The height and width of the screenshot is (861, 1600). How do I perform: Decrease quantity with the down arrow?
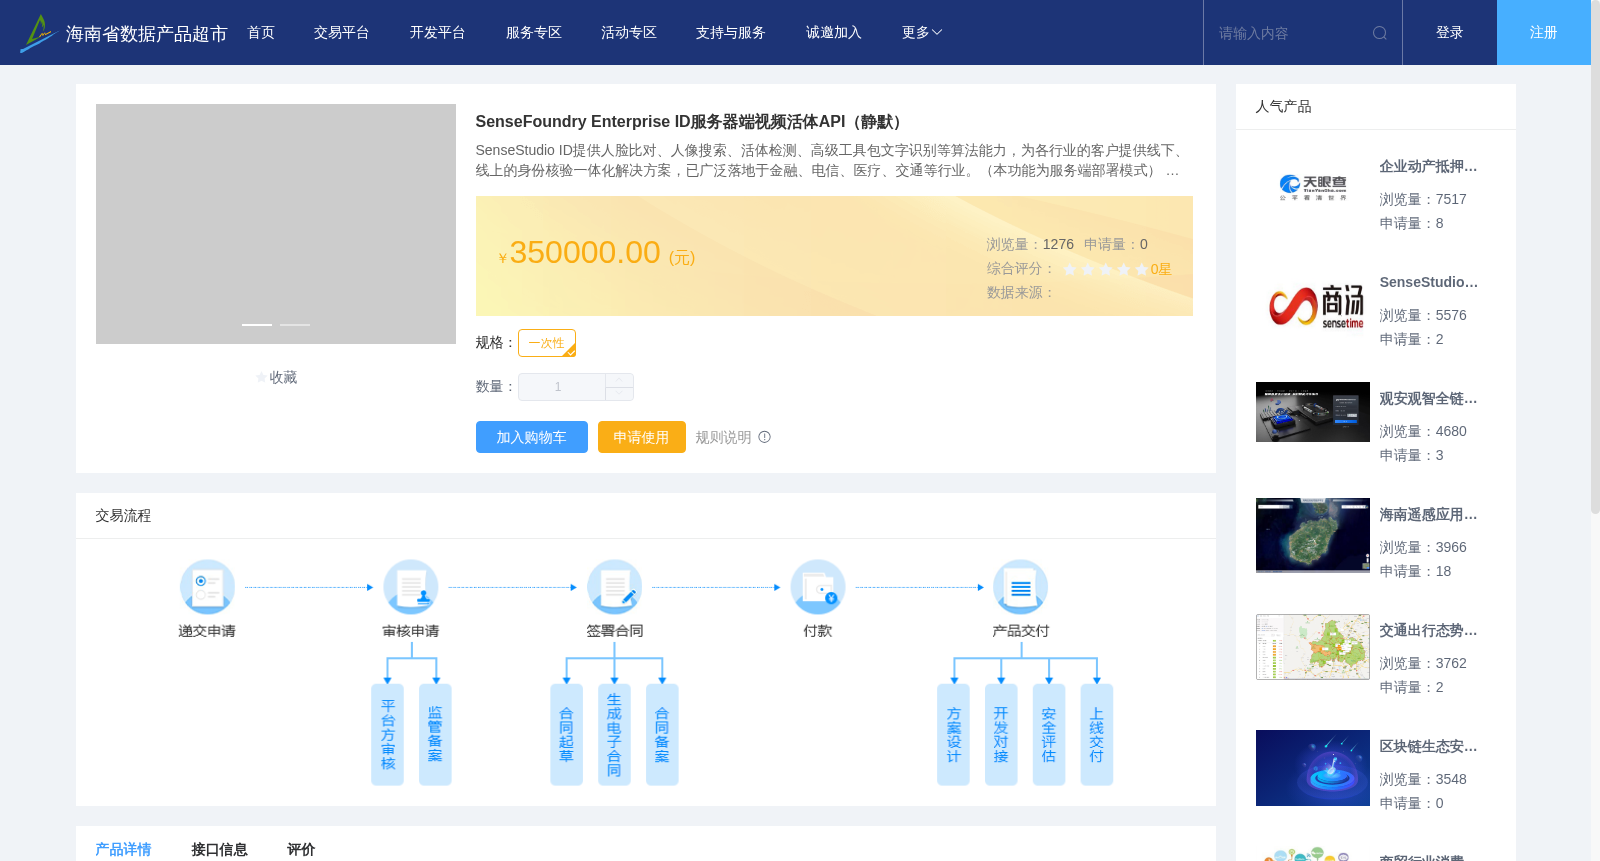click(x=620, y=394)
